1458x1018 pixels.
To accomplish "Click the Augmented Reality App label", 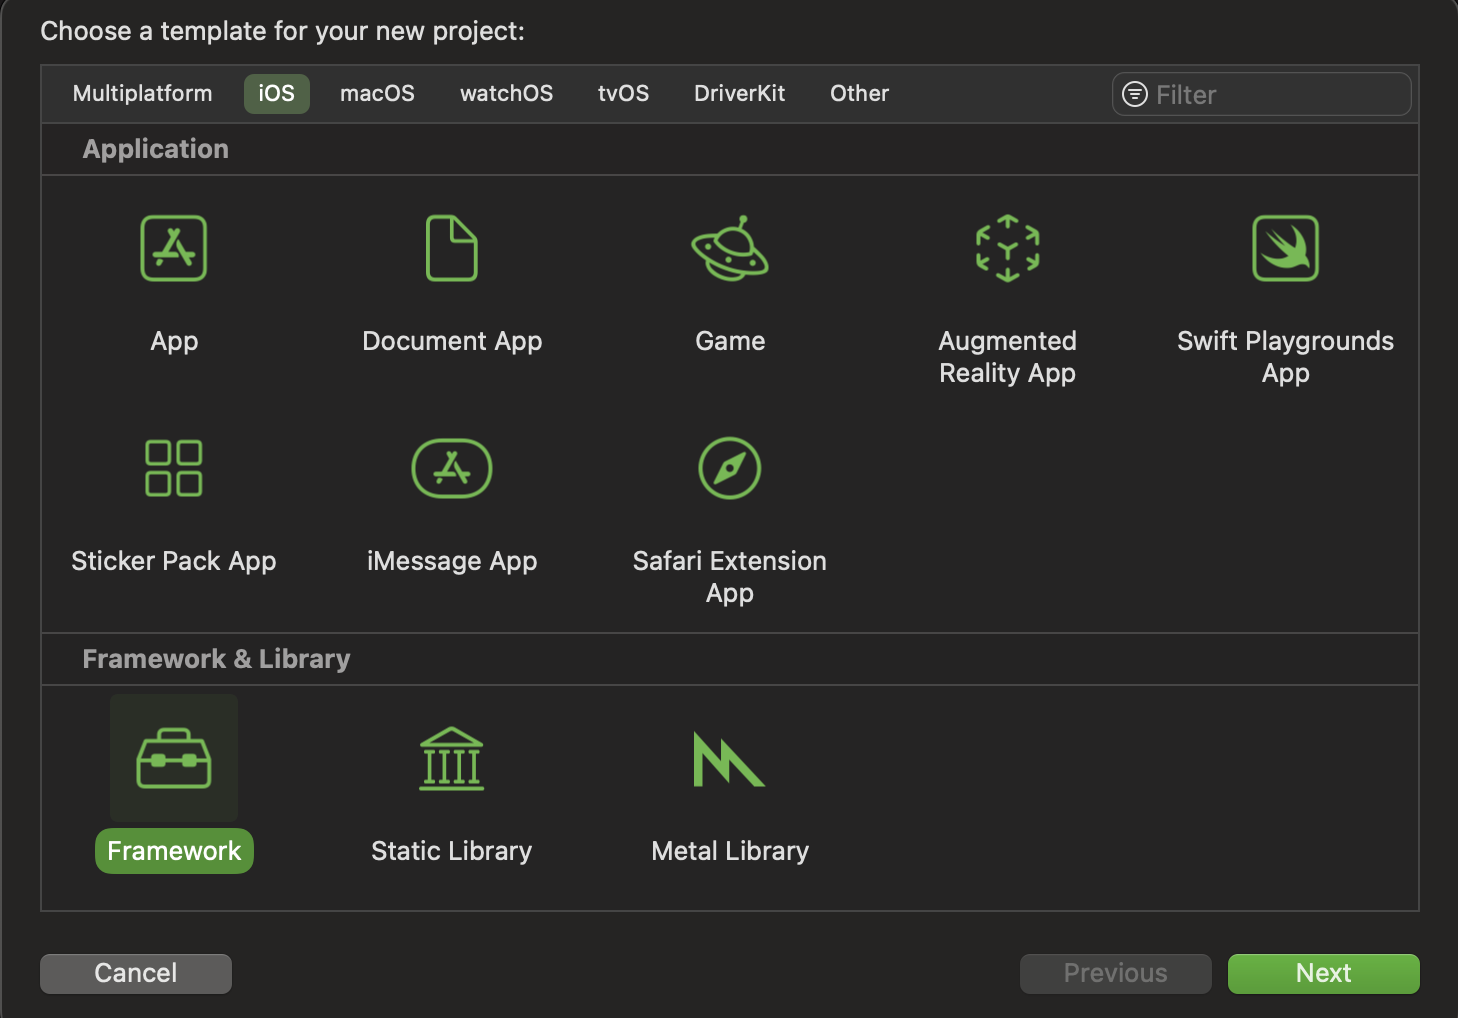I will 1008,357.
